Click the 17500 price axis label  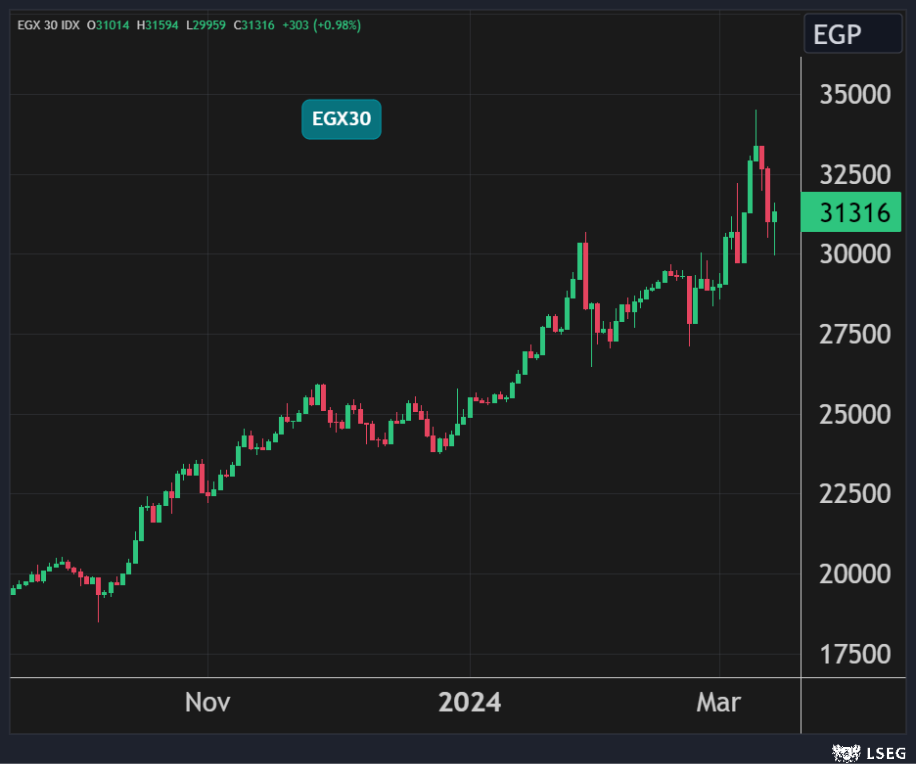coord(855,654)
